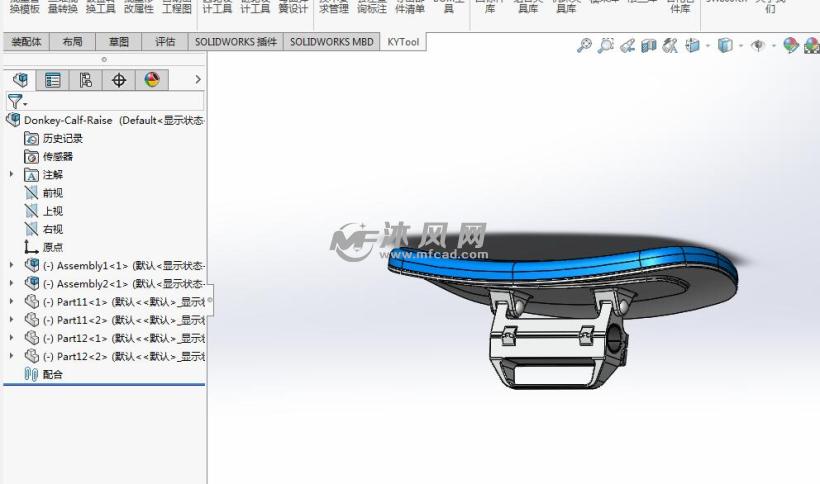The width and height of the screenshot is (820, 484).
Task: Expand the Assembly1<1> tree node
Action: [x=11, y=266]
